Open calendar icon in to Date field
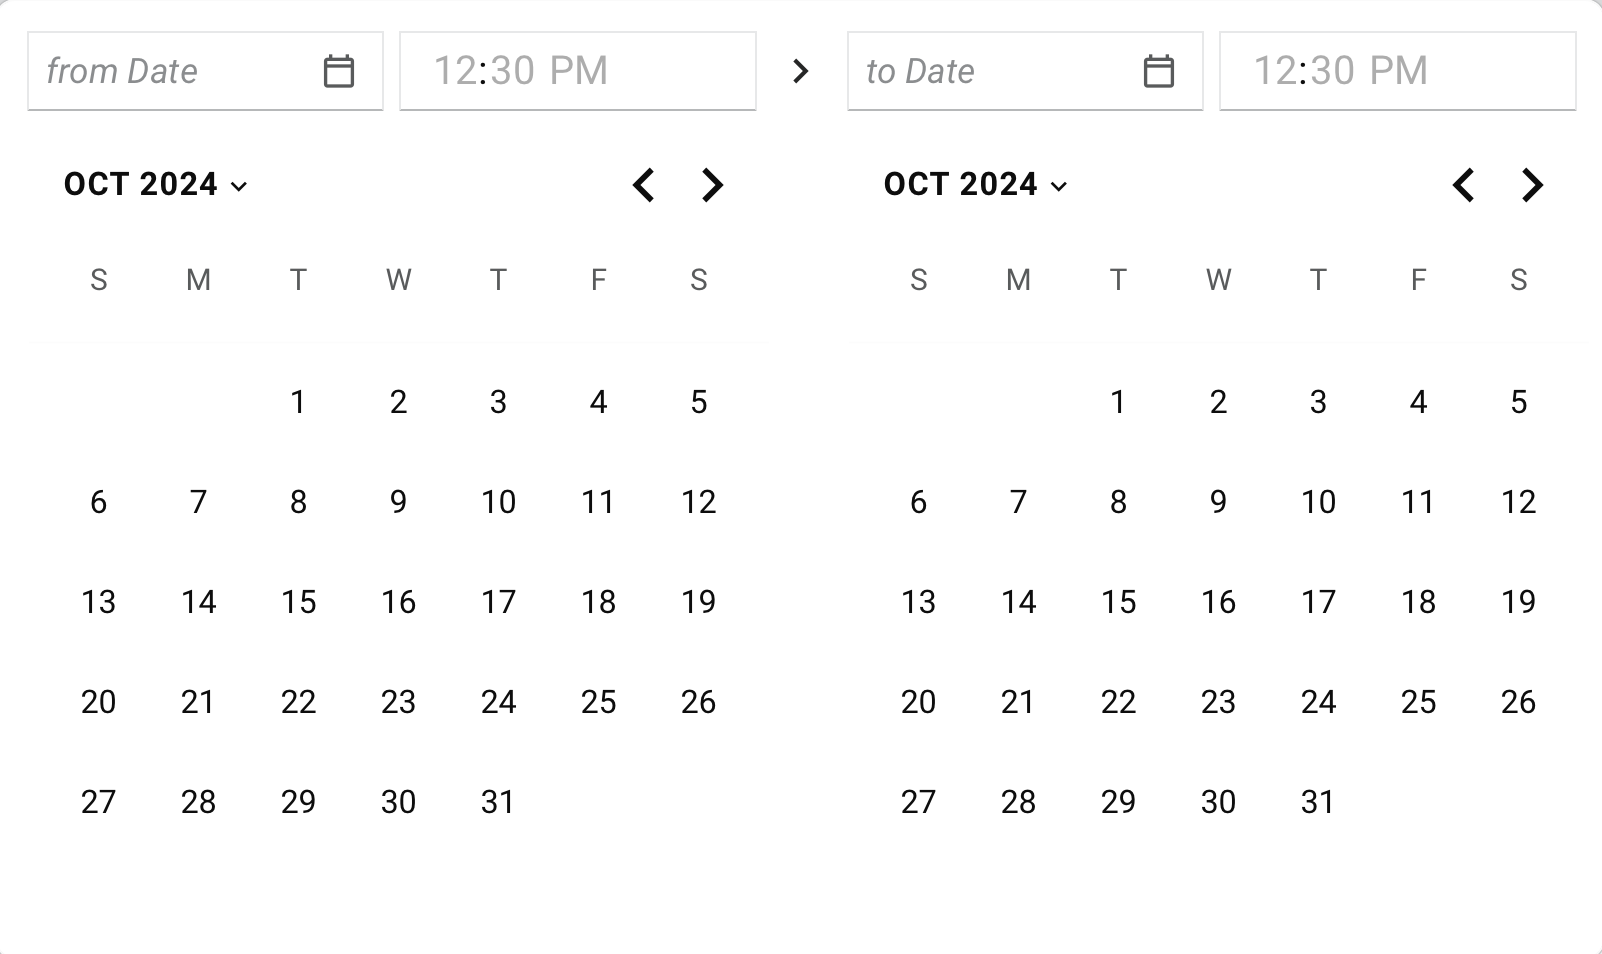The image size is (1602, 954). [x=1158, y=71]
